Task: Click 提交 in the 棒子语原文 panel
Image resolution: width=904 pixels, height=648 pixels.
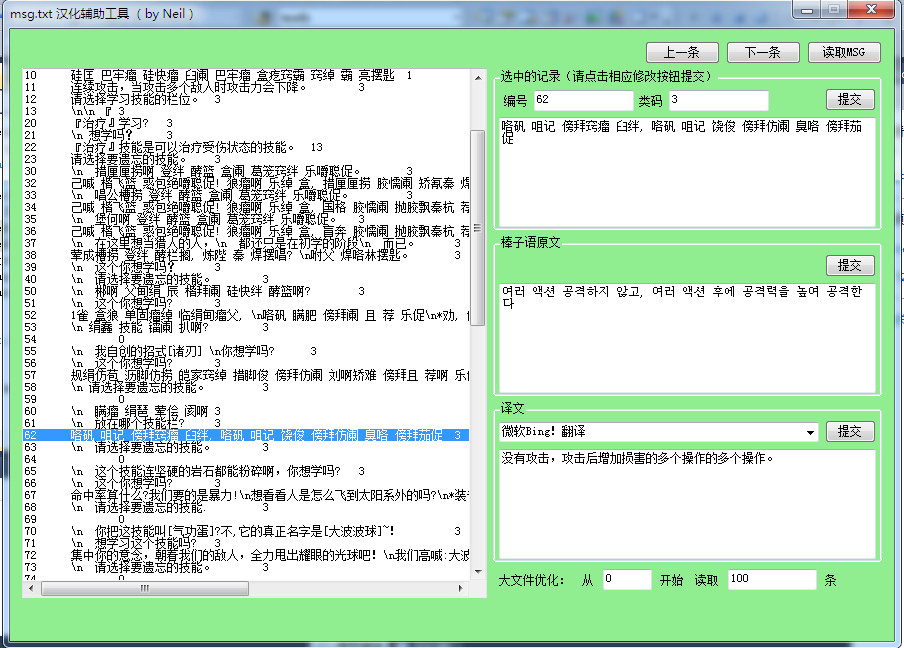Action: (x=849, y=266)
